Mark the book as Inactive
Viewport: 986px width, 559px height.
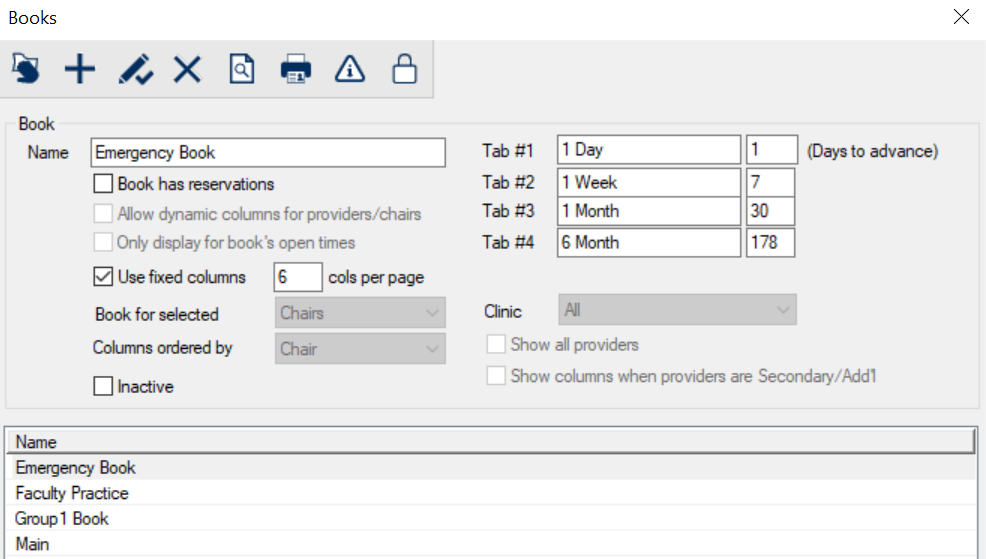103,387
